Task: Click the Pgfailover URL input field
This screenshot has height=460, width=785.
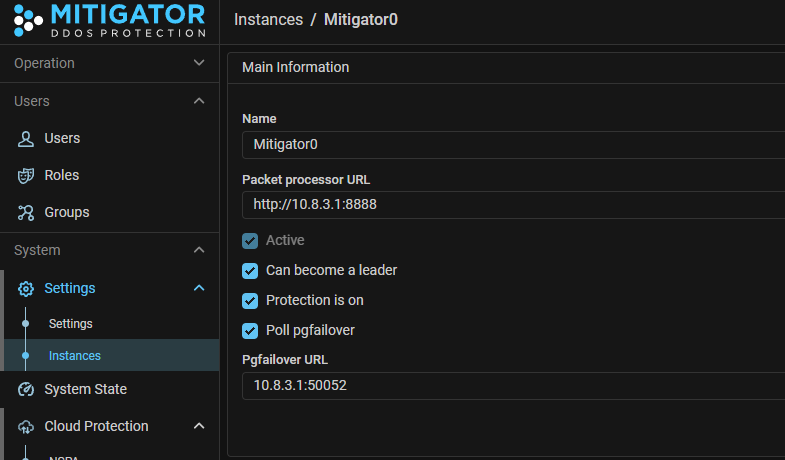Action: tap(512, 386)
